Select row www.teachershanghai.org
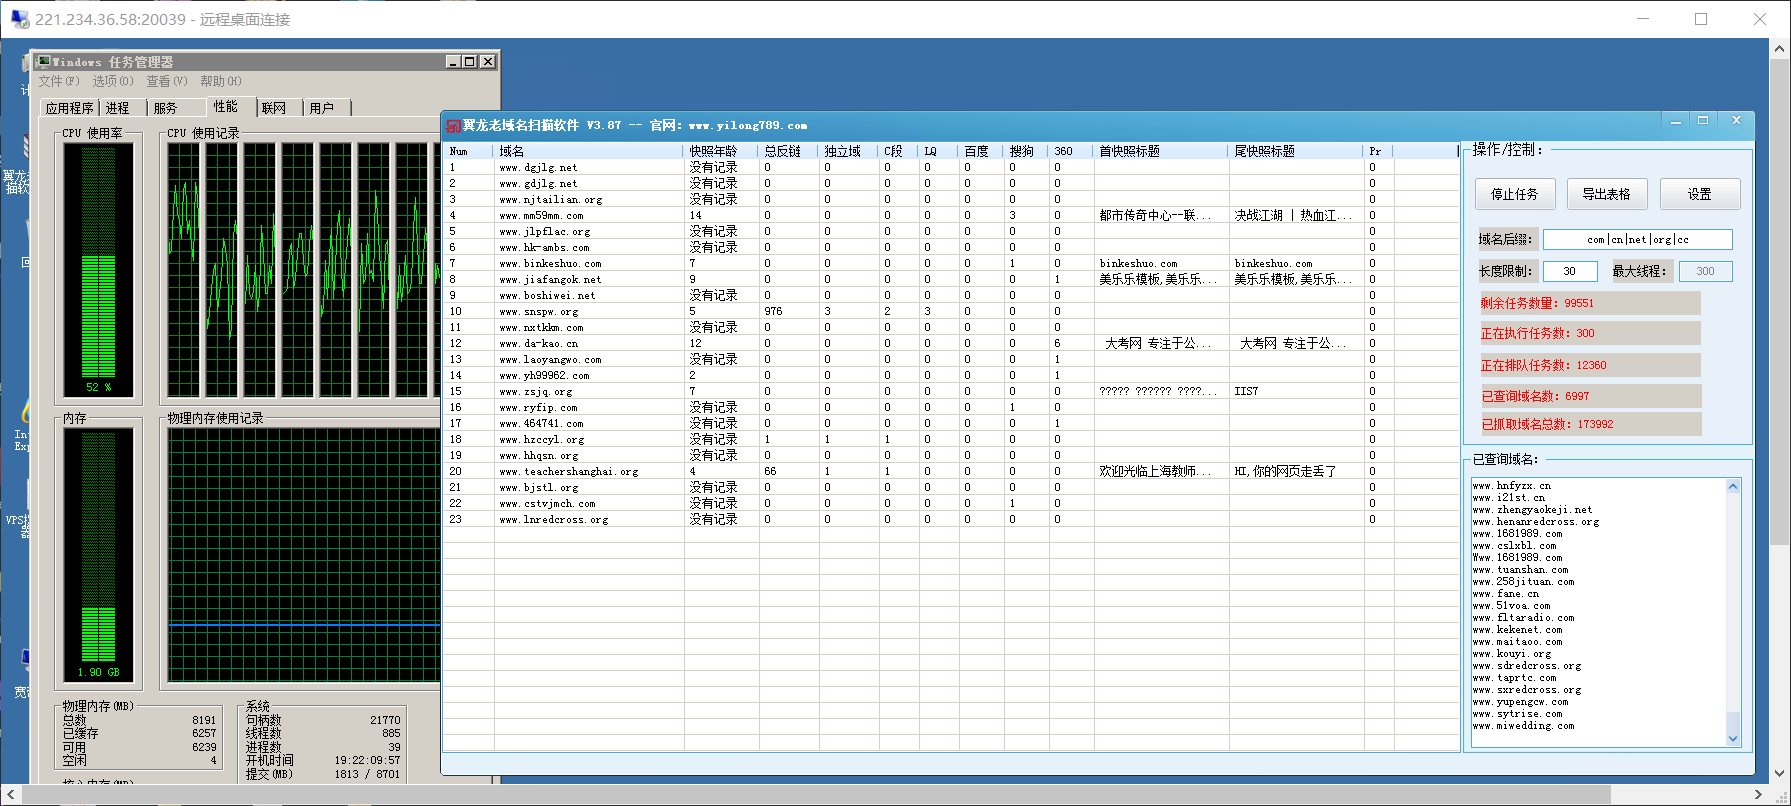This screenshot has height=806, width=1791. pos(951,471)
